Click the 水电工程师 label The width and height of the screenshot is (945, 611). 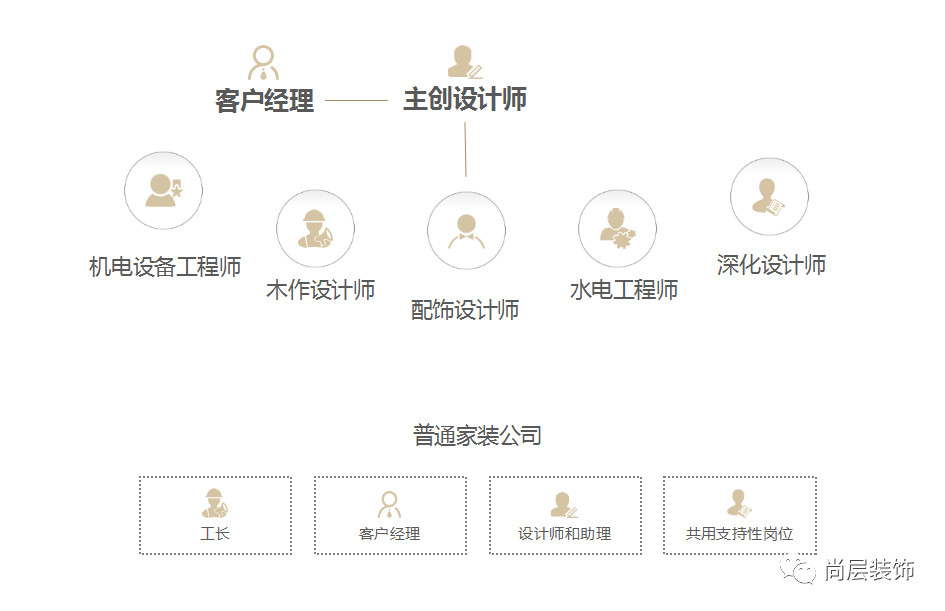(x=624, y=290)
